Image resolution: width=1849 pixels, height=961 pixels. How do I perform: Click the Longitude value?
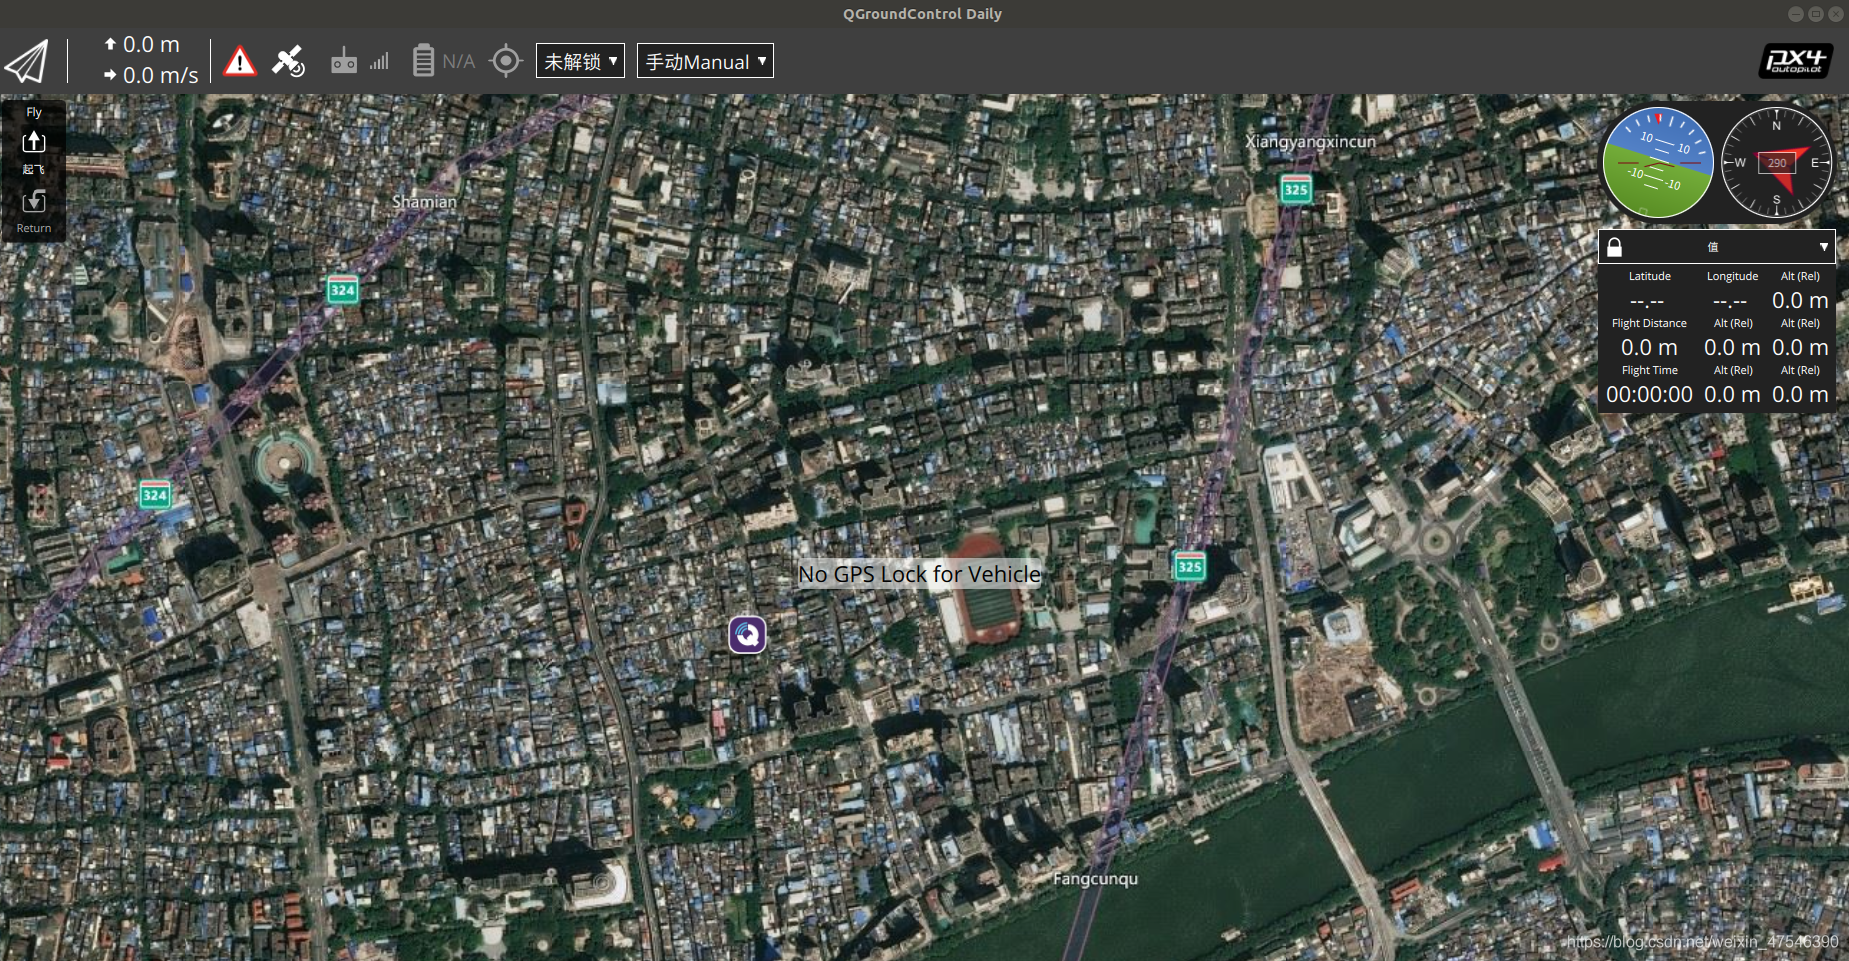coord(1730,301)
